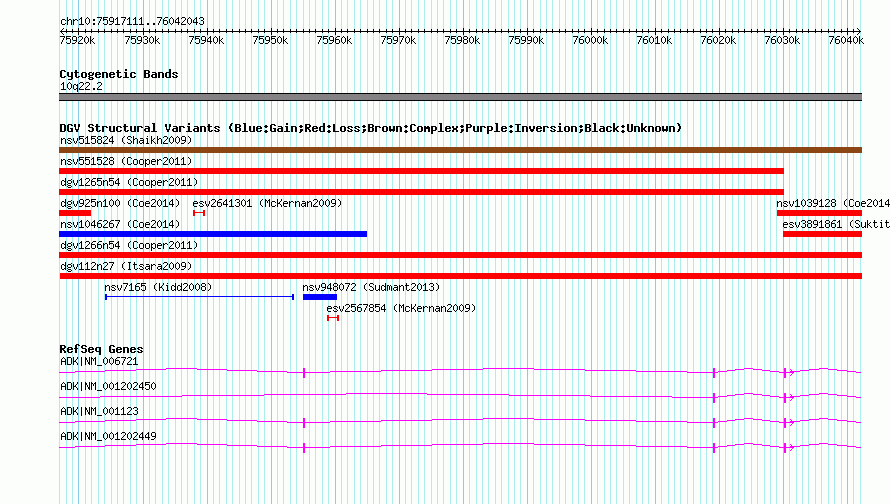890x504 pixels.
Task: Click the small red esv2567854 variant marker
Action: (333, 318)
